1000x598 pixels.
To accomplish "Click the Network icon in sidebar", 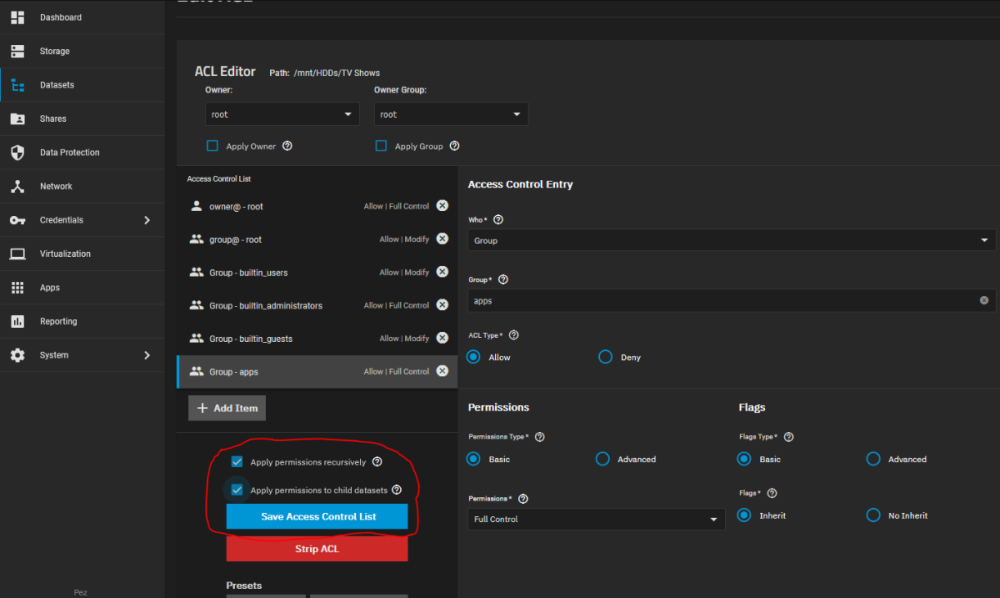I will [x=17, y=186].
